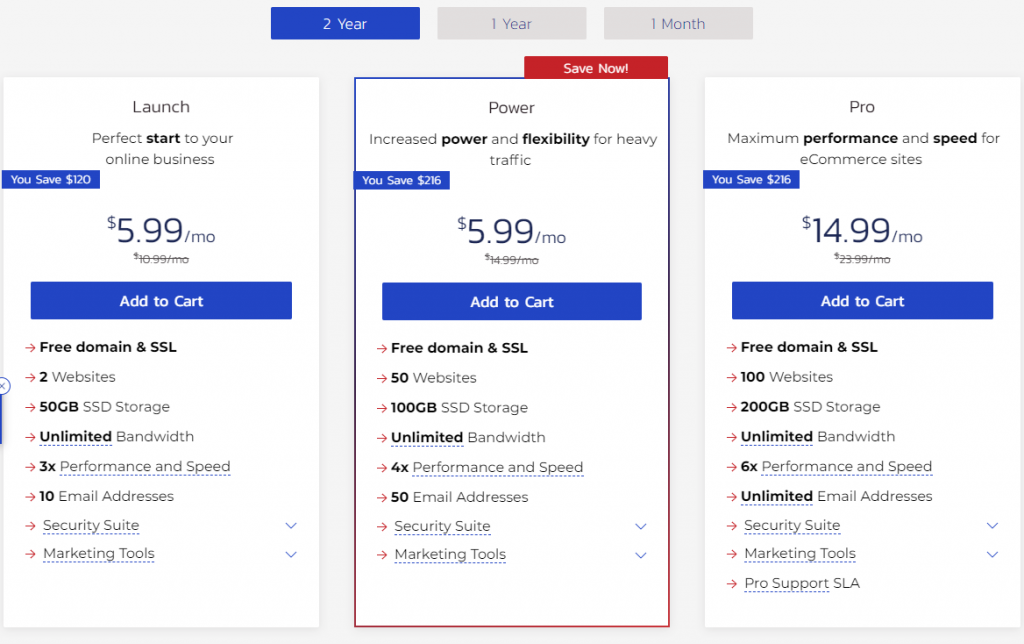Switch to 1 Month billing period

[678, 24]
